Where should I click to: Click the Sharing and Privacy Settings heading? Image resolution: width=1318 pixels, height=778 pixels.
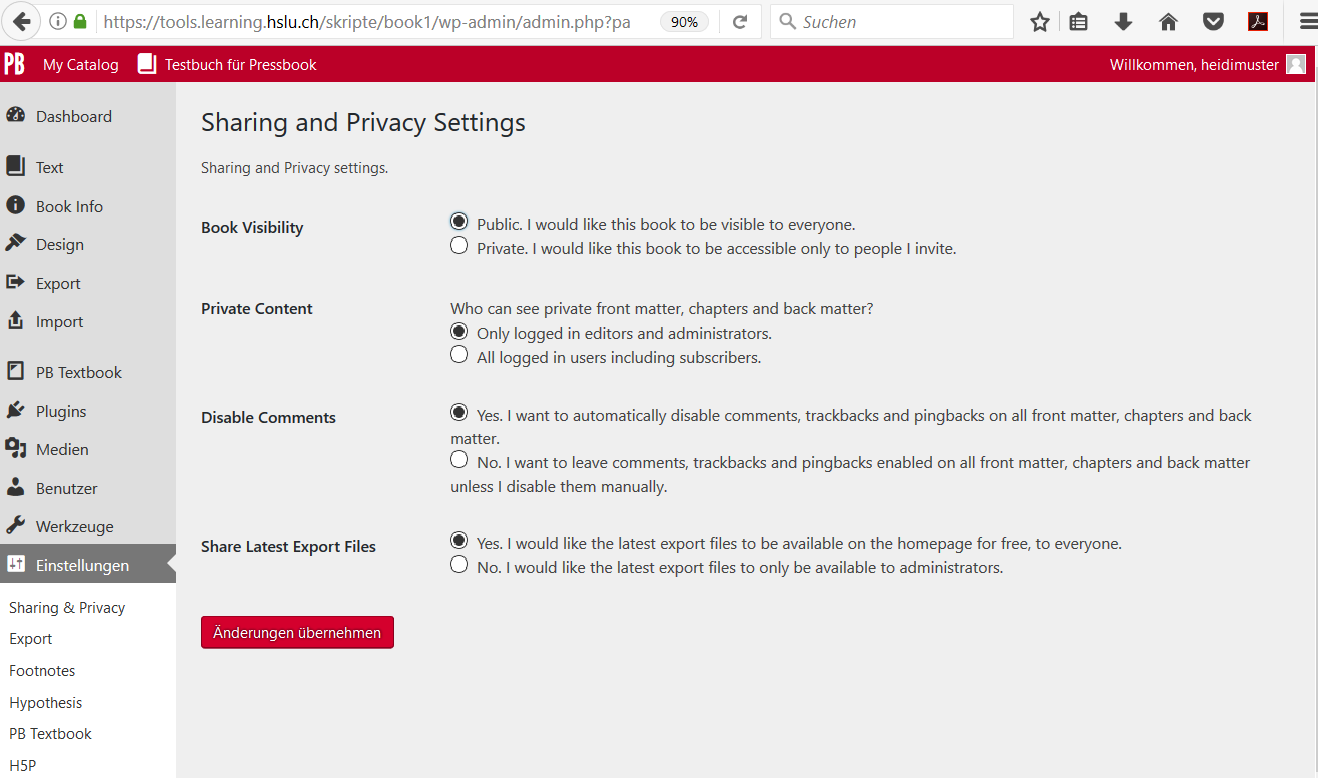[363, 122]
